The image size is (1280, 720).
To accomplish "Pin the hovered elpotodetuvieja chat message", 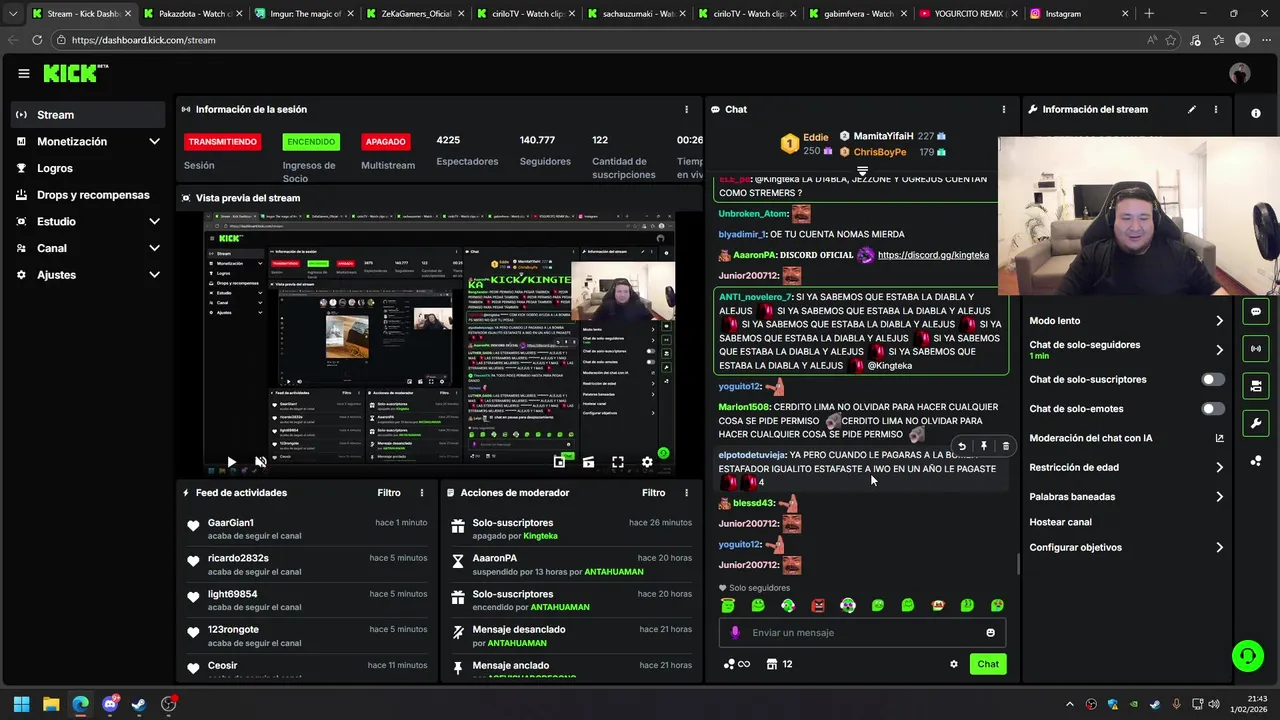I will pos(984,446).
